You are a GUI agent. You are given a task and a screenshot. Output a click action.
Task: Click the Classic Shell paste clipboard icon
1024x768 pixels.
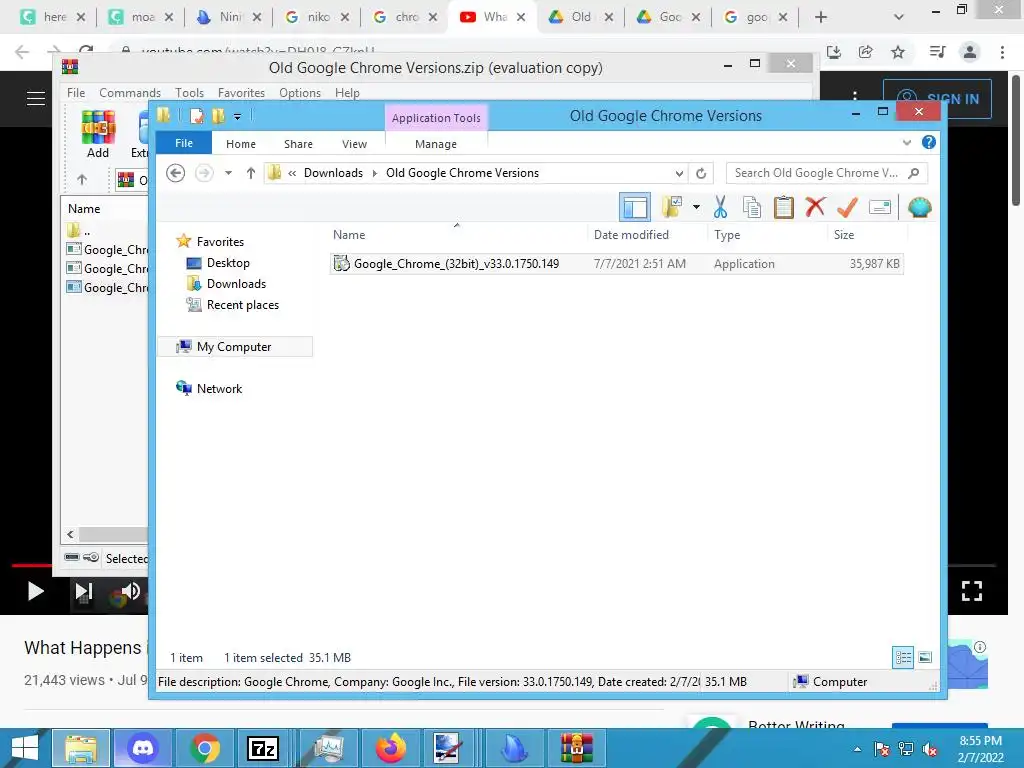pyautogui.click(x=784, y=208)
